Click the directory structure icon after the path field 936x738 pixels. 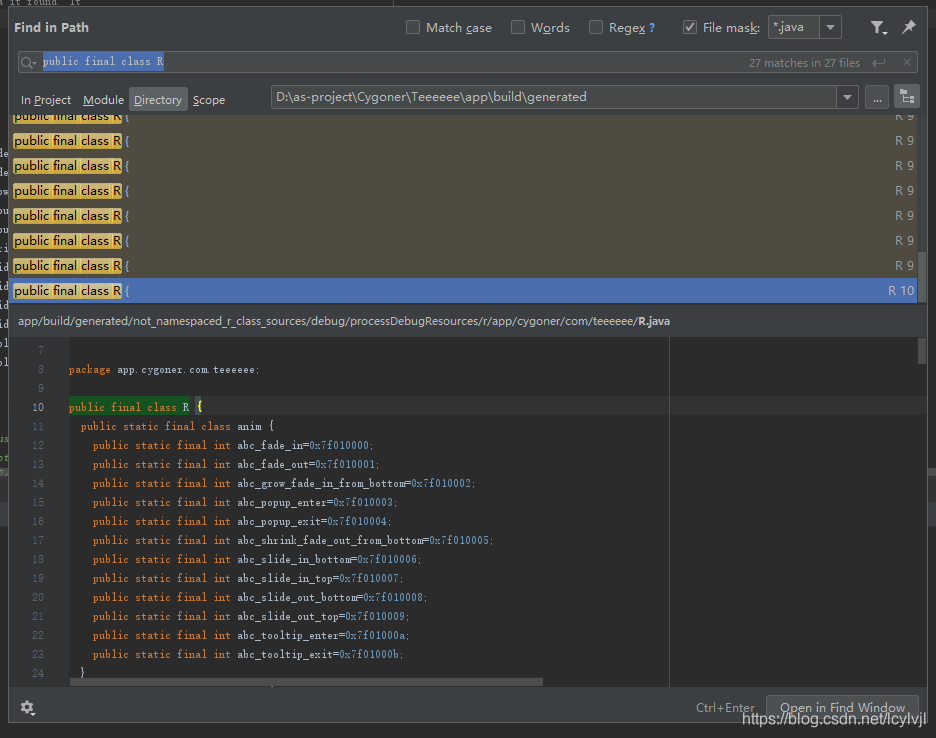pyautogui.click(x=906, y=96)
